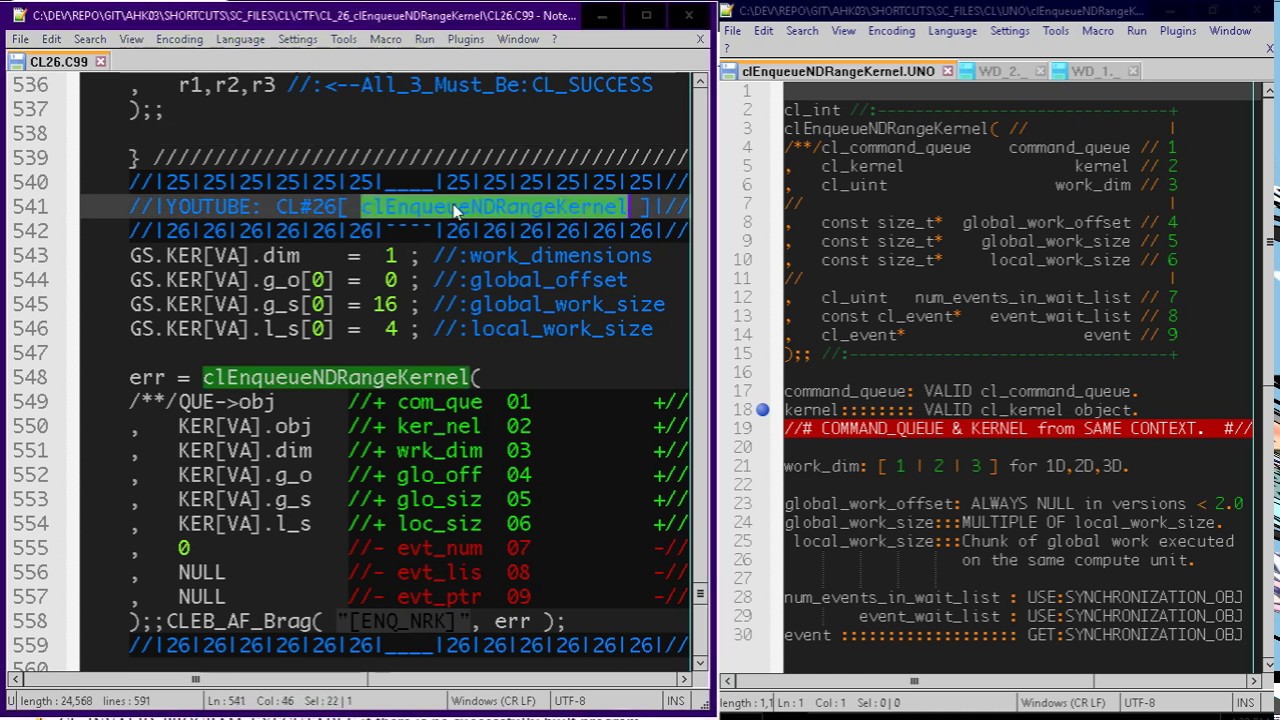Switch to the WD_1._ tab
This screenshot has height=720, width=1280.
pos(1094,72)
